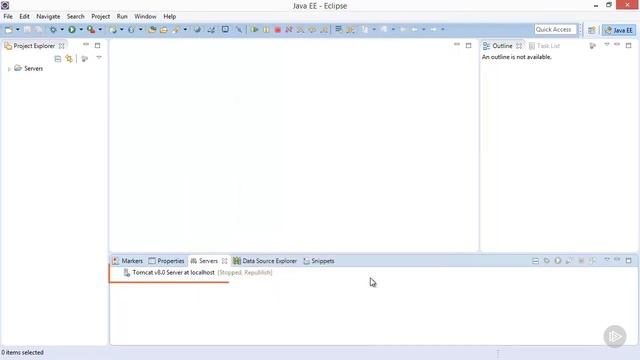Switch to the Properties tab
640x360 pixels.
[x=167, y=261]
